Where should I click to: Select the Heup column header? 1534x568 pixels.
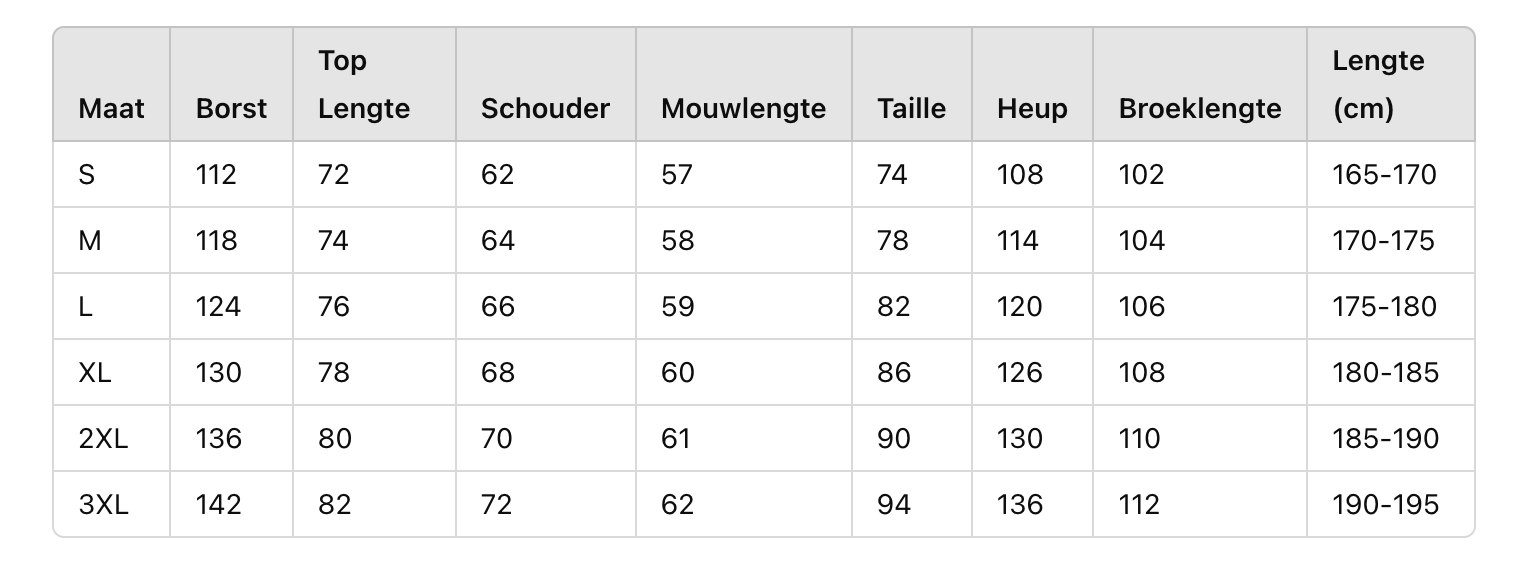(1032, 108)
